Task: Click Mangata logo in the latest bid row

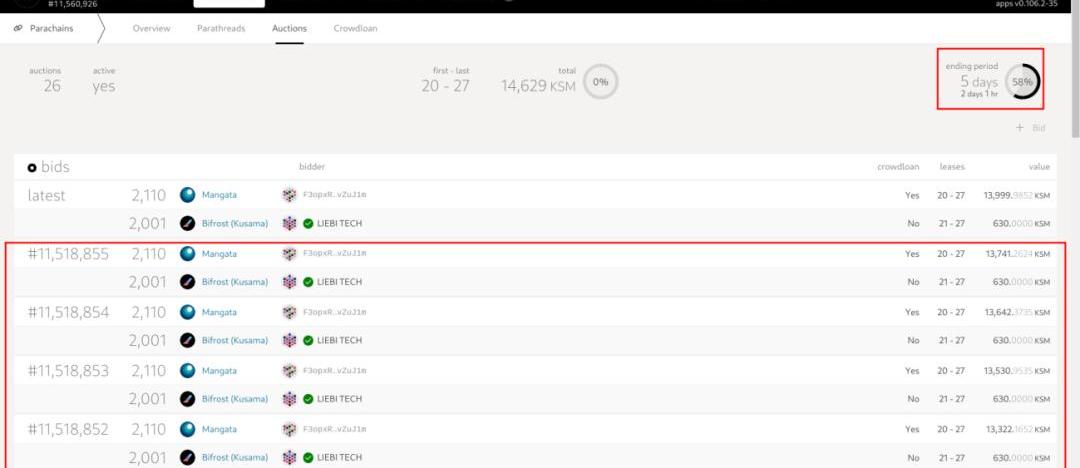Action: pyautogui.click(x=187, y=195)
